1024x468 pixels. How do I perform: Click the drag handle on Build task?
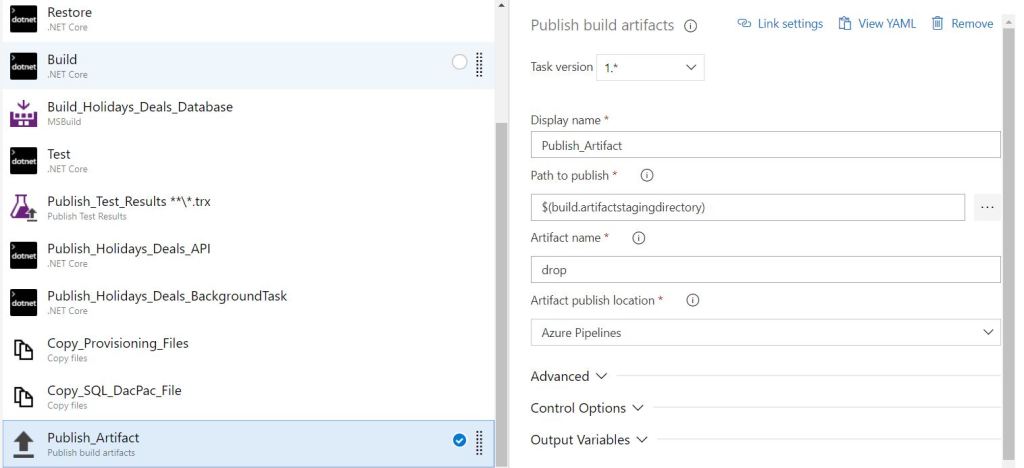coord(479,64)
